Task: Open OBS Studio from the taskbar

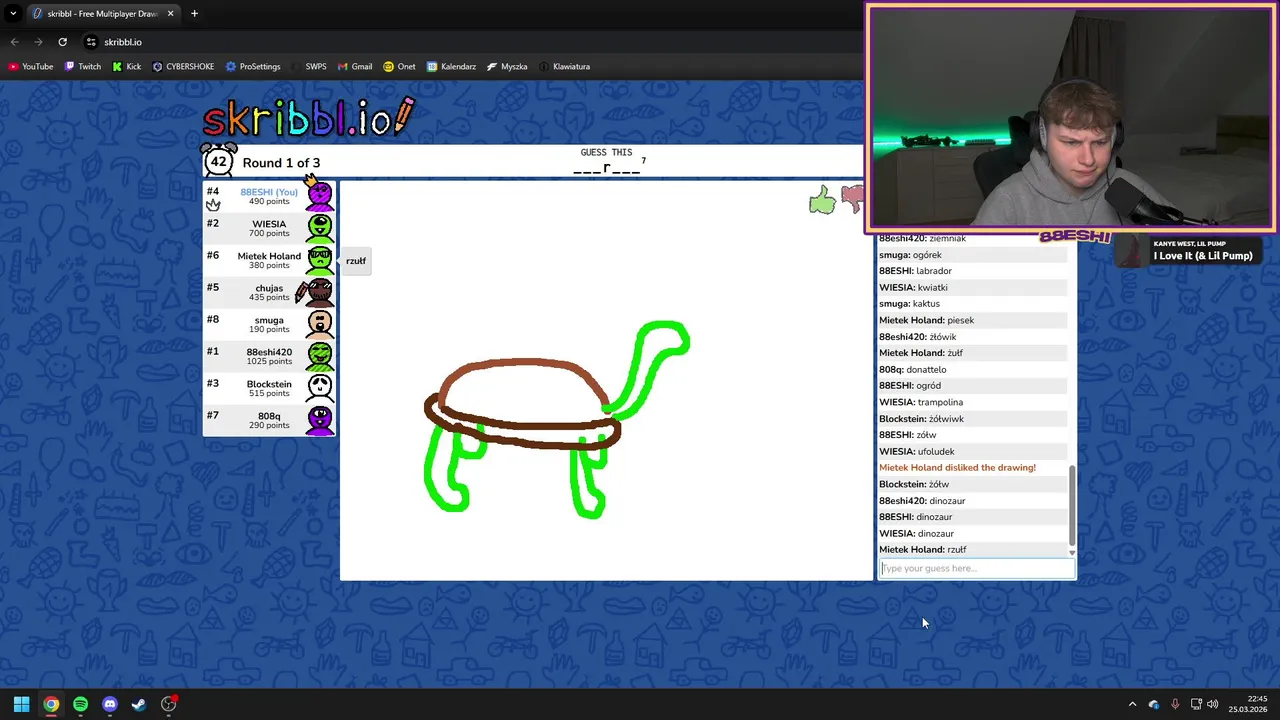Action: point(169,704)
